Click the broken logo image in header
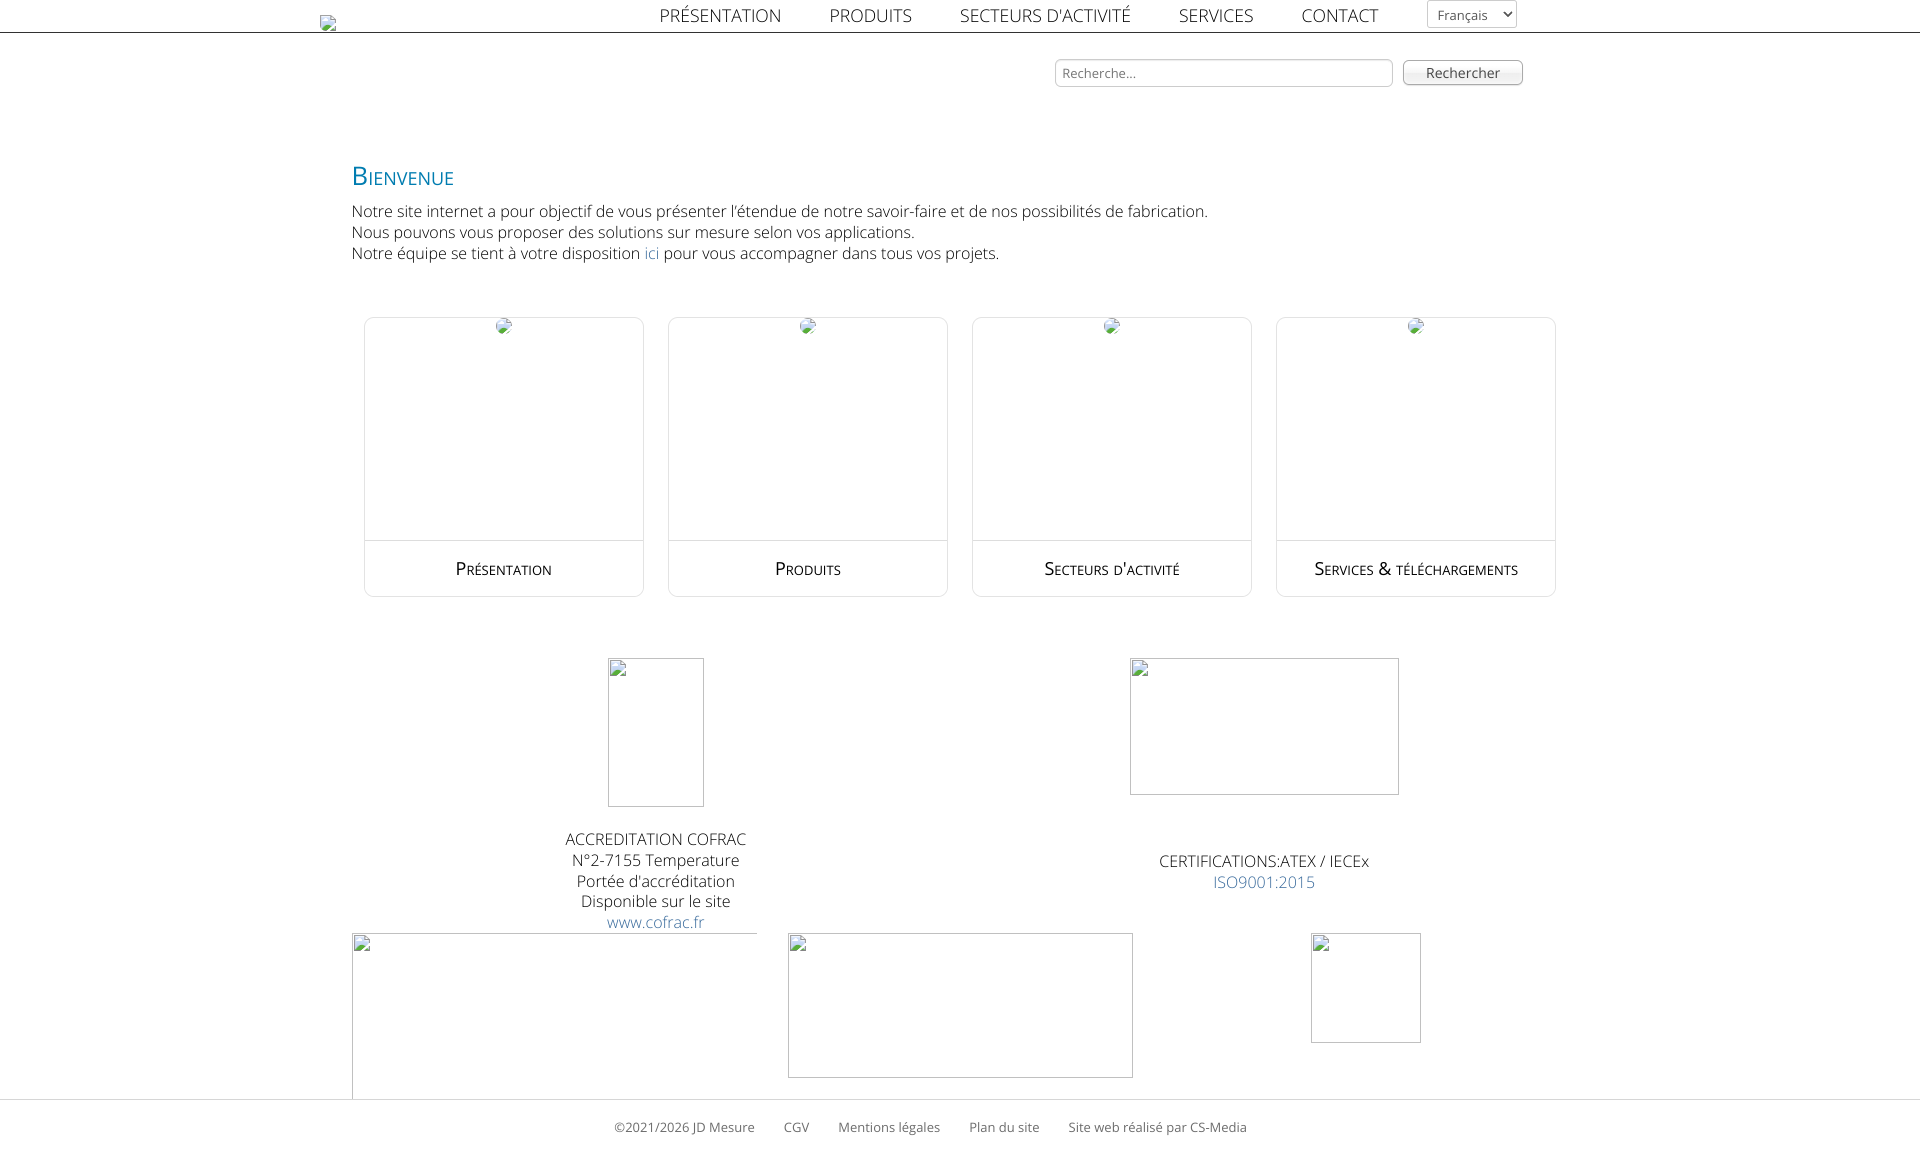1920x1155 pixels. tap(328, 23)
